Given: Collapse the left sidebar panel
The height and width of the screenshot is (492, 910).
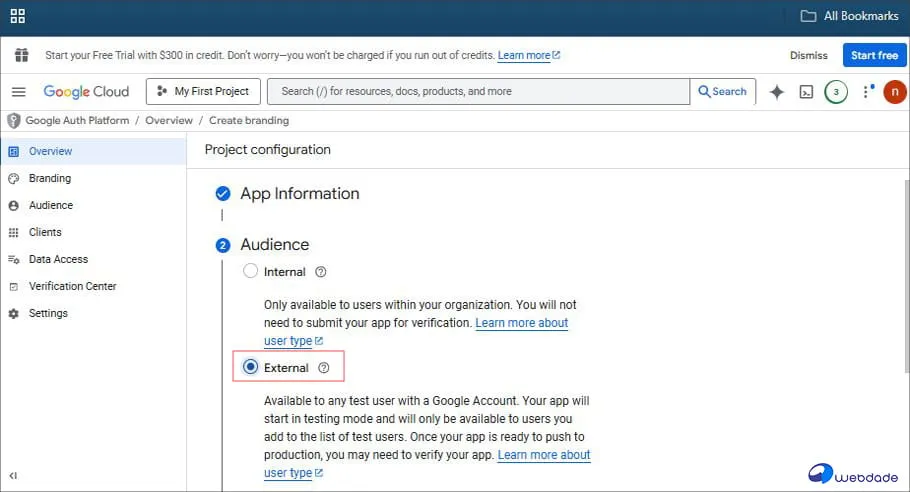Looking at the screenshot, I should pos(13,476).
